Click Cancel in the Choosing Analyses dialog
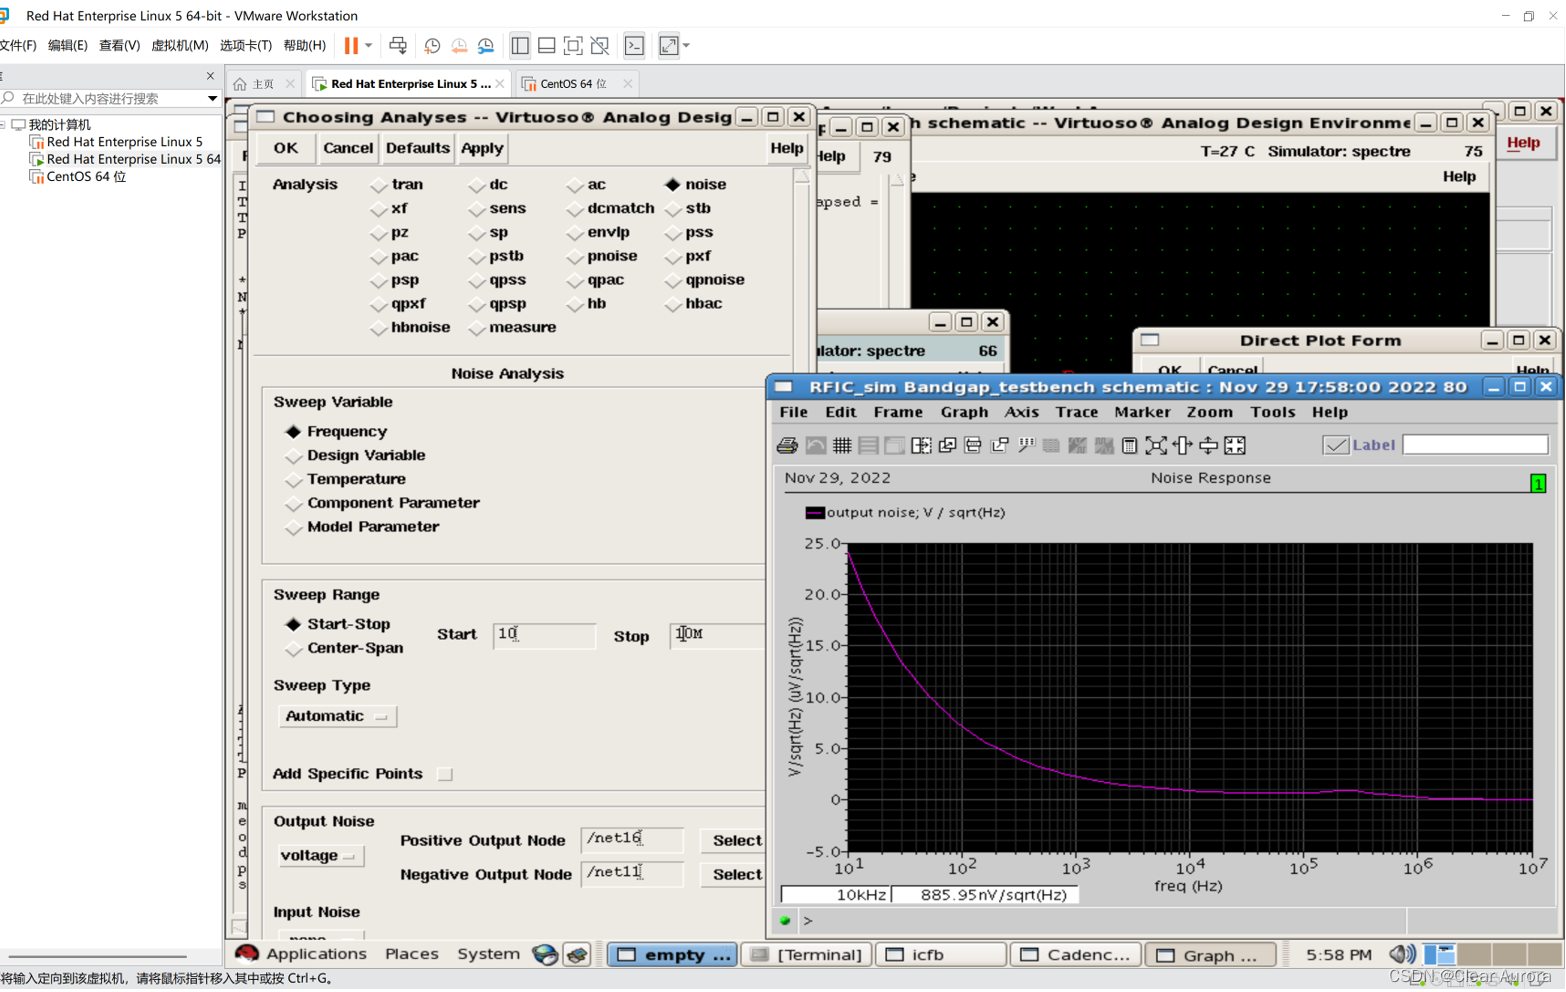Screen dimensions: 1566x992 (347, 148)
